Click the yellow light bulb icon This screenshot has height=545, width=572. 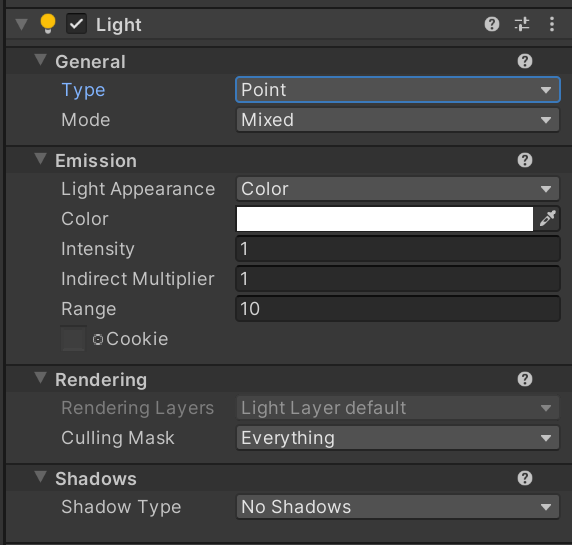pyautogui.click(x=48, y=24)
